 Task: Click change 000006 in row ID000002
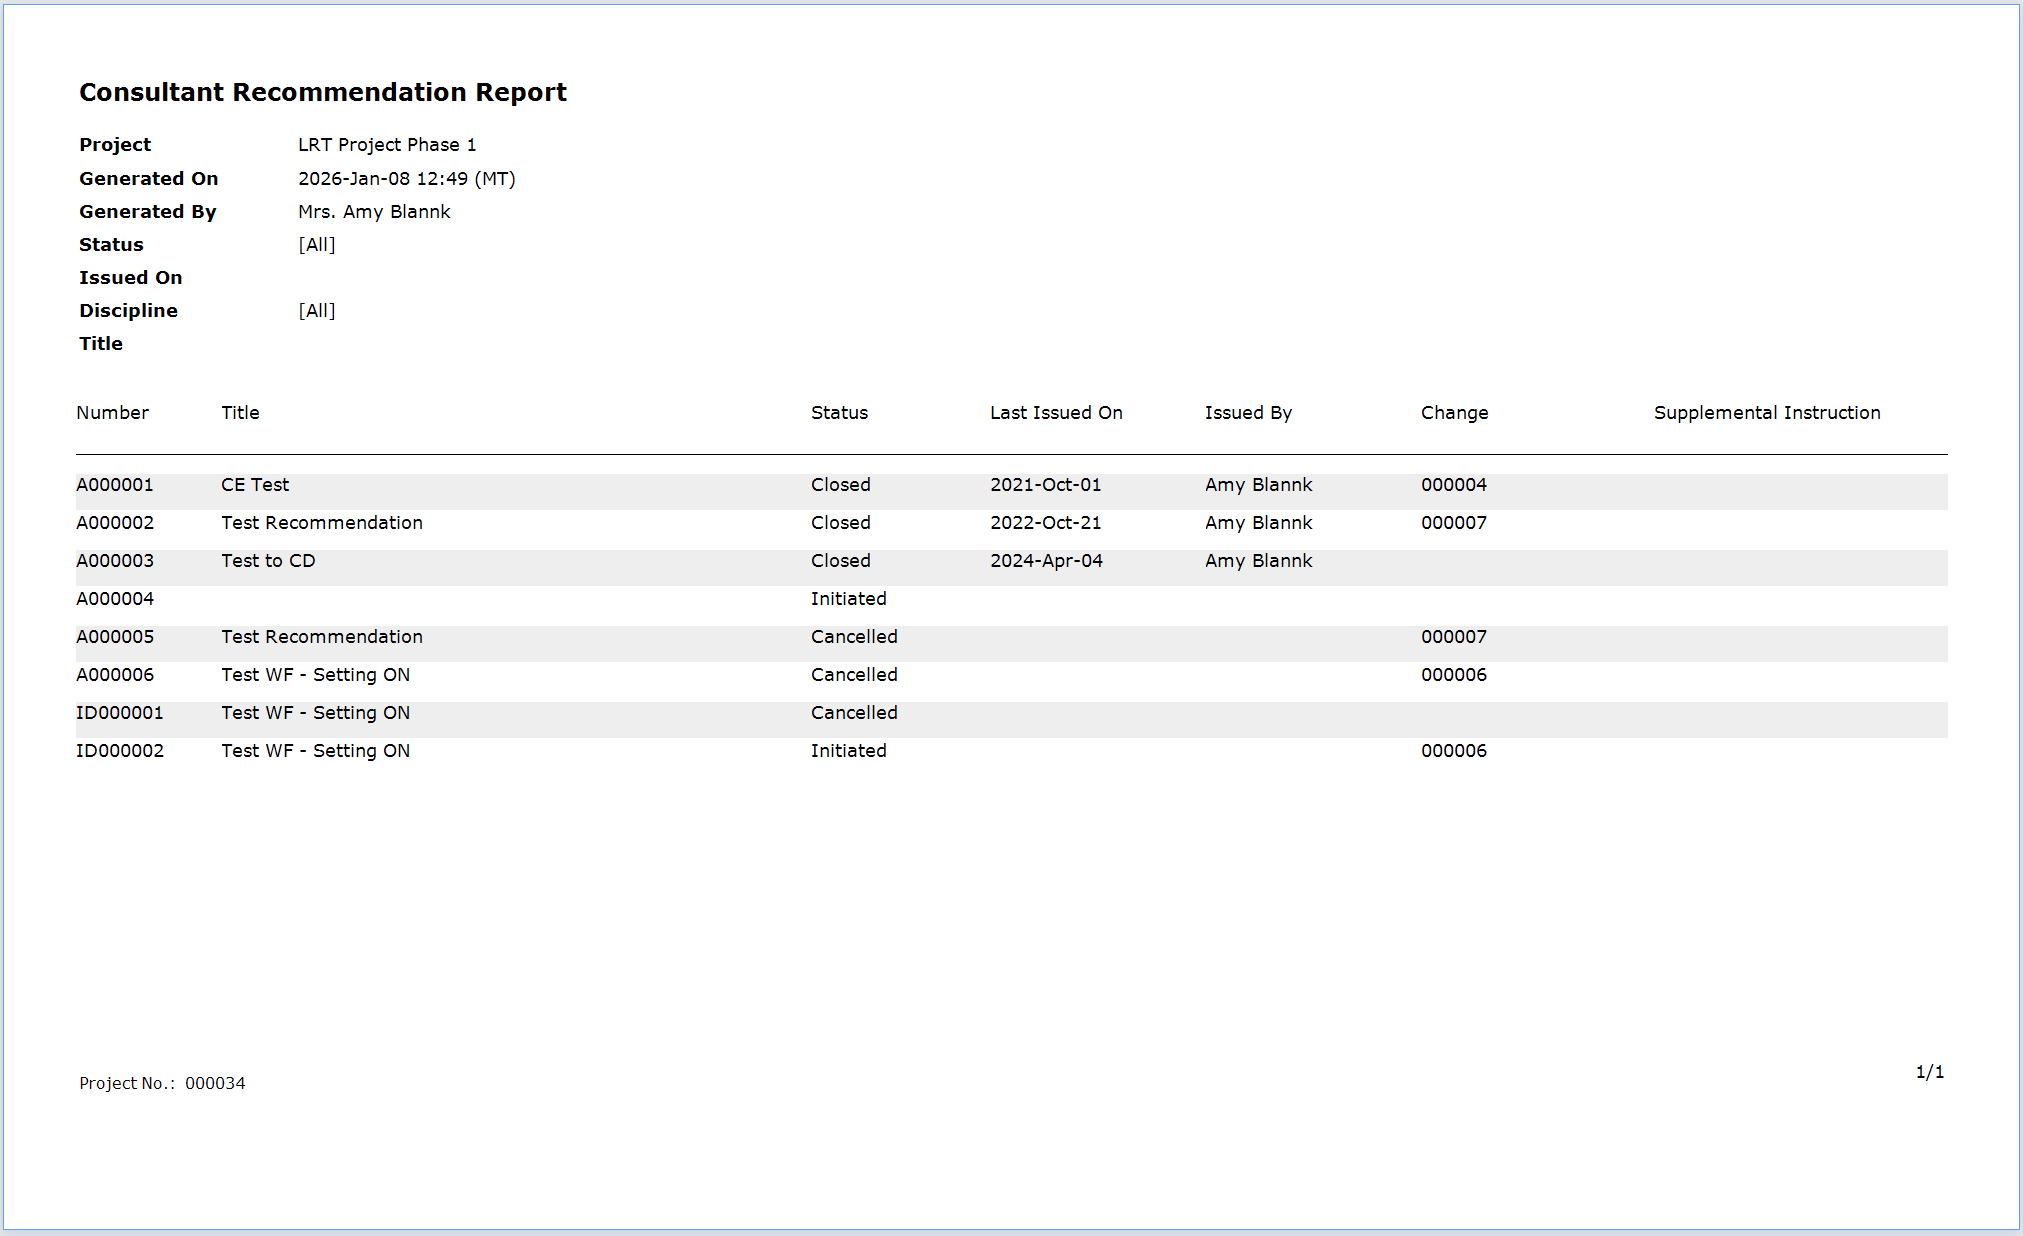(1454, 751)
